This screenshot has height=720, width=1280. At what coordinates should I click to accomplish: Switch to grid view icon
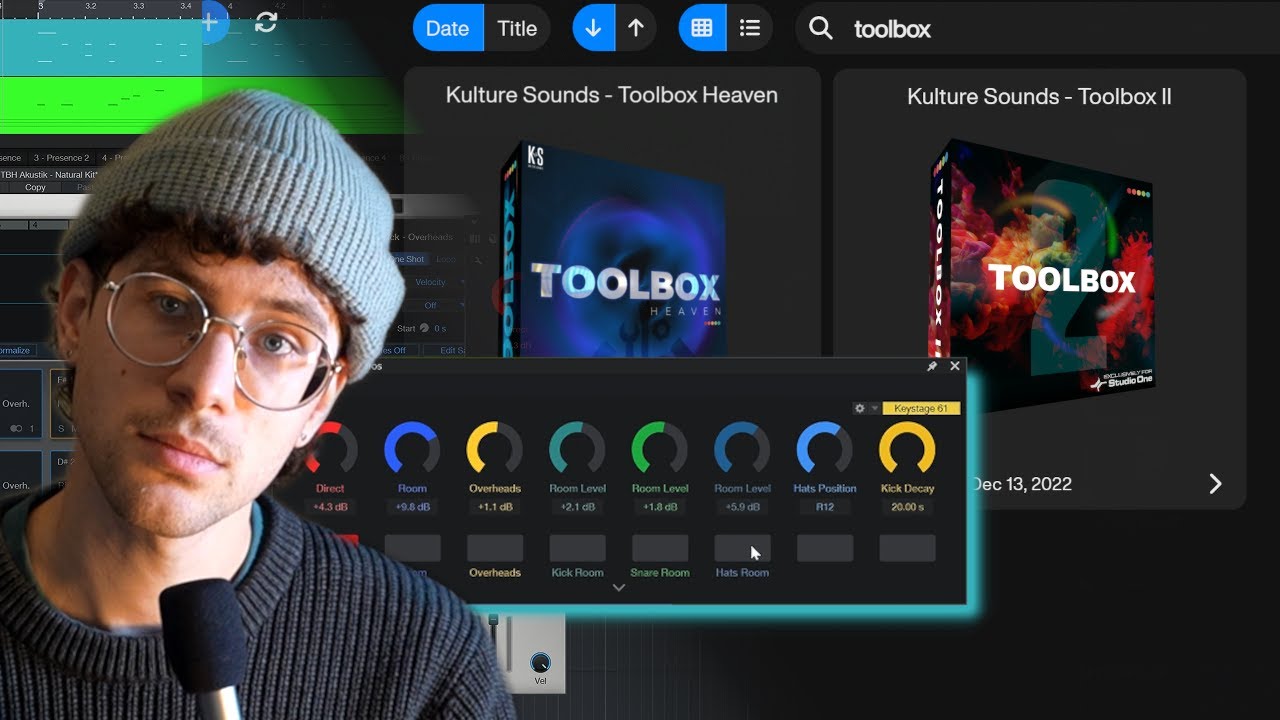pos(702,29)
